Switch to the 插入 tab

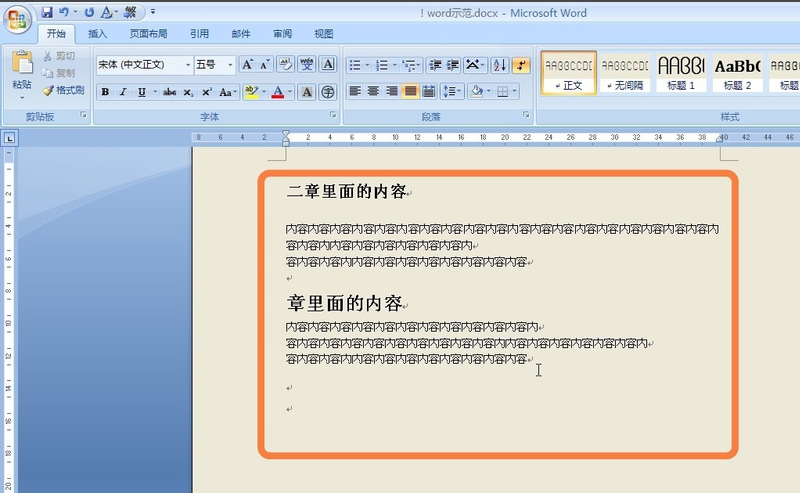(97, 34)
